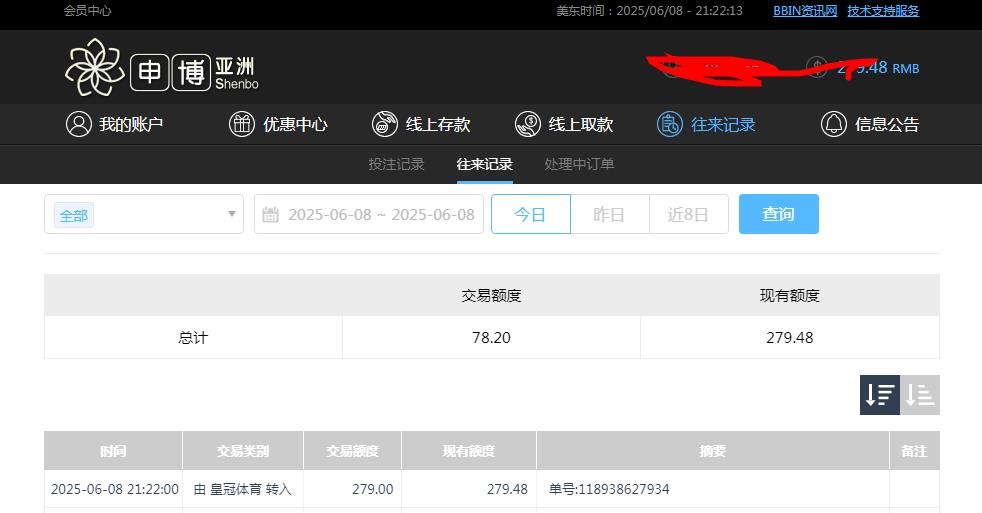Screen dimensions: 982x513
Task: Click 总计 row label
Action: [193, 338]
